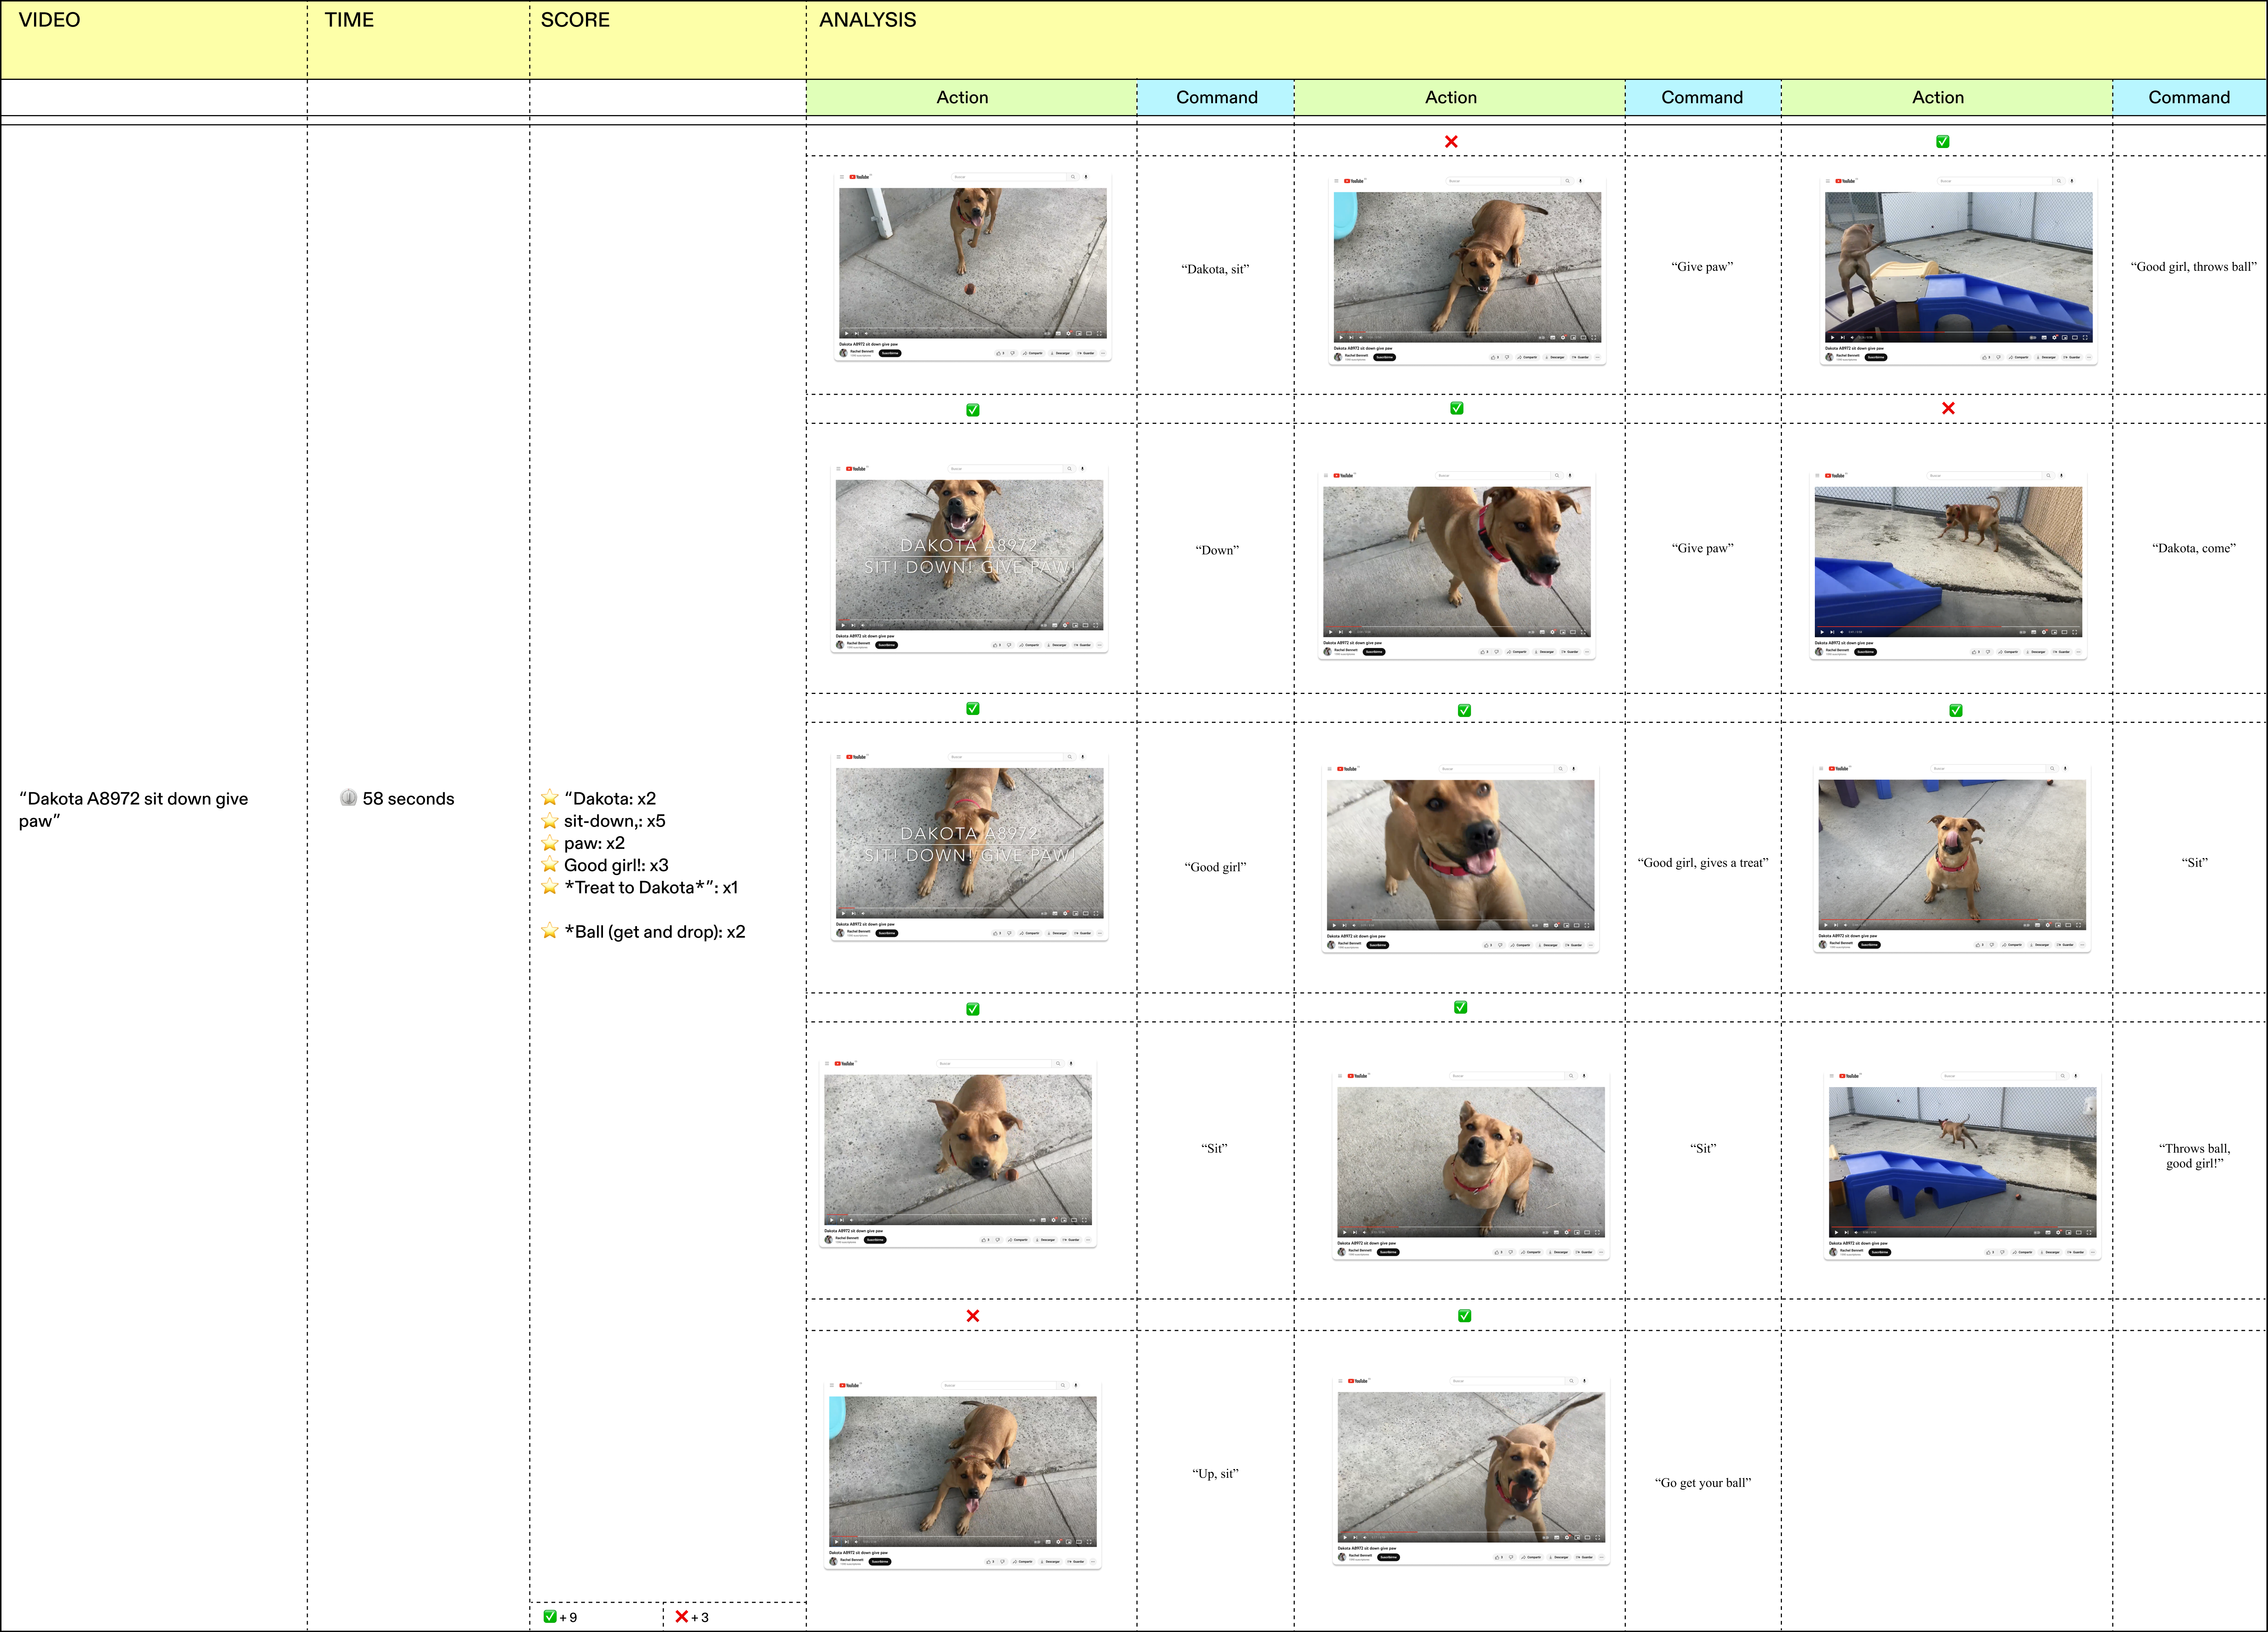Image resolution: width=2268 pixels, height=1632 pixels.
Task: Click green checkmark in the top analysis row
Action: tap(1942, 142)
